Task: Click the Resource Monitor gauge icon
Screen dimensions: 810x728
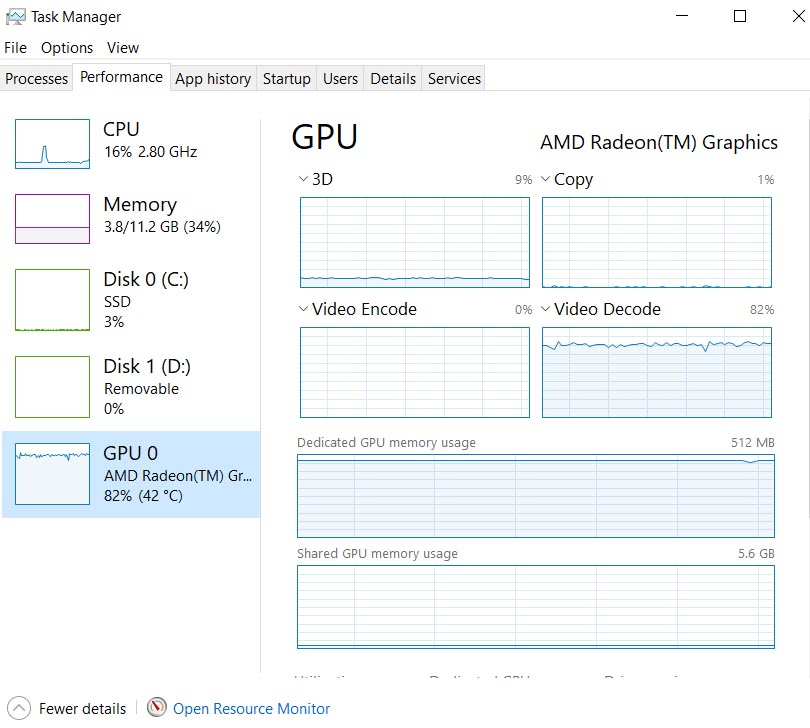Action: click(157, 707)
